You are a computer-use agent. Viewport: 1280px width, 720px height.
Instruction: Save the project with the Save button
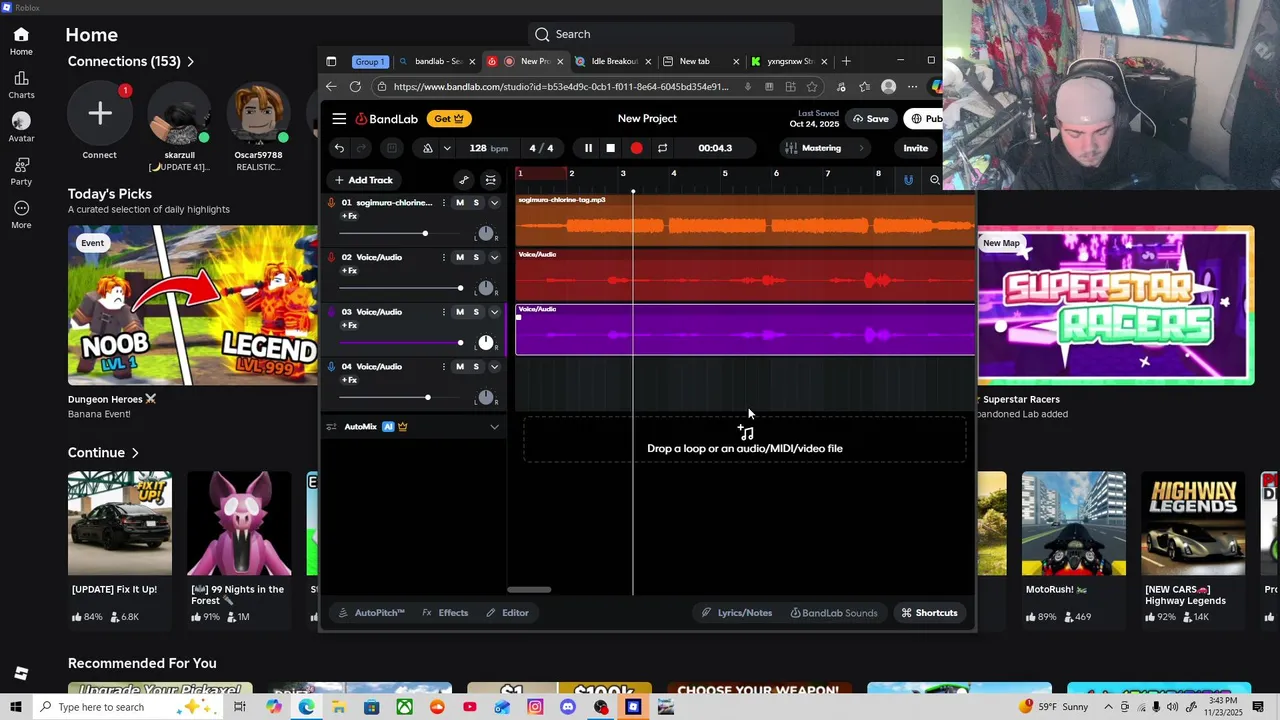coord(870,119)
